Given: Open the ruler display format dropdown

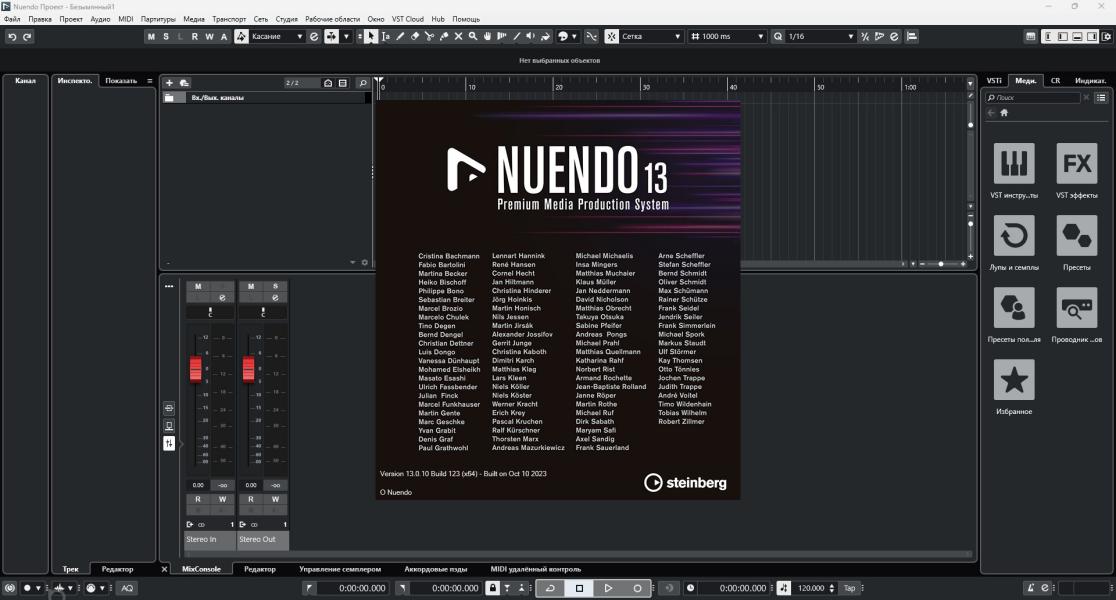Looking at the screenshot, I should pos(969,83).
